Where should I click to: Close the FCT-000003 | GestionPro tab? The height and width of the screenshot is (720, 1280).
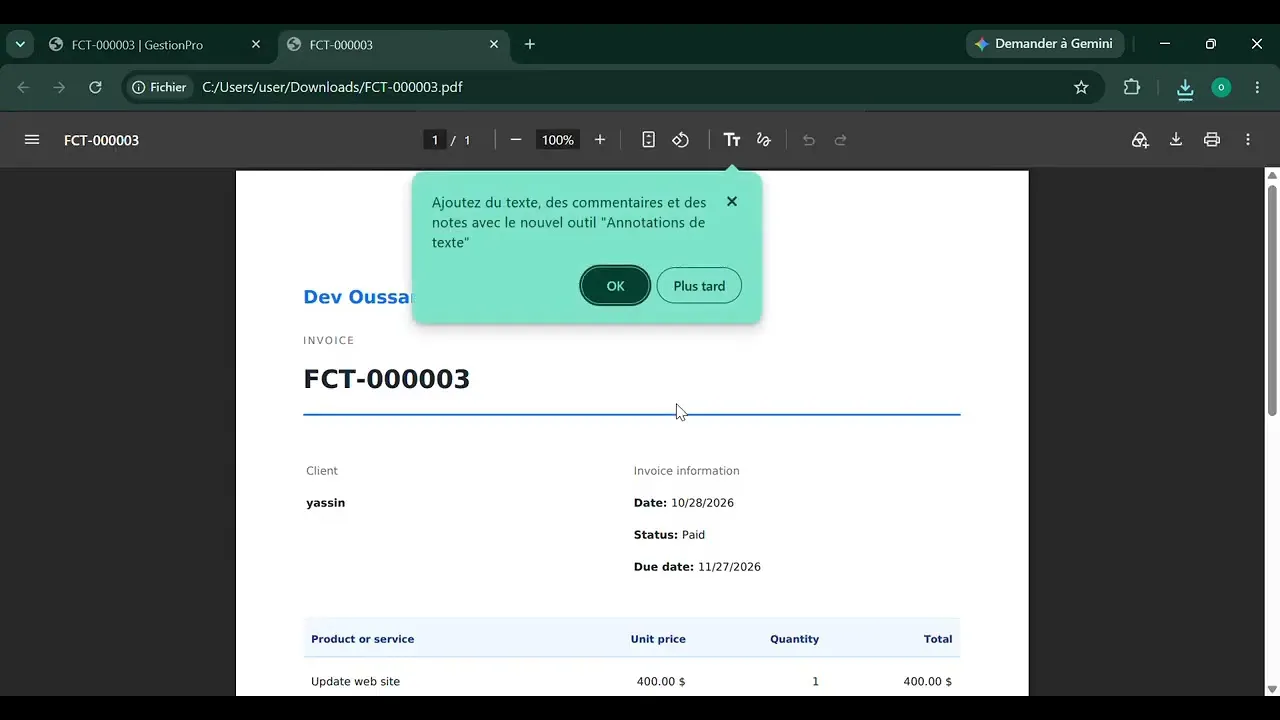click(x=256, y=44)
